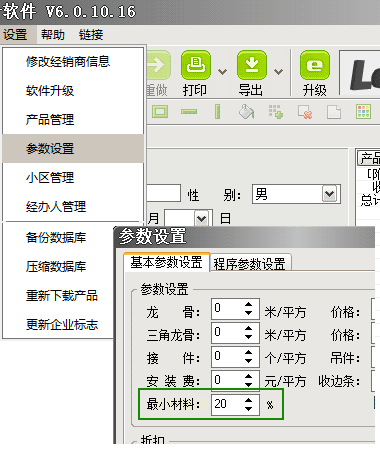This screenshot has height=451, width=380.
Task: Decrease the 龙骨 value with down arrow
Action: pyautogui.click(x=248, y=313)
